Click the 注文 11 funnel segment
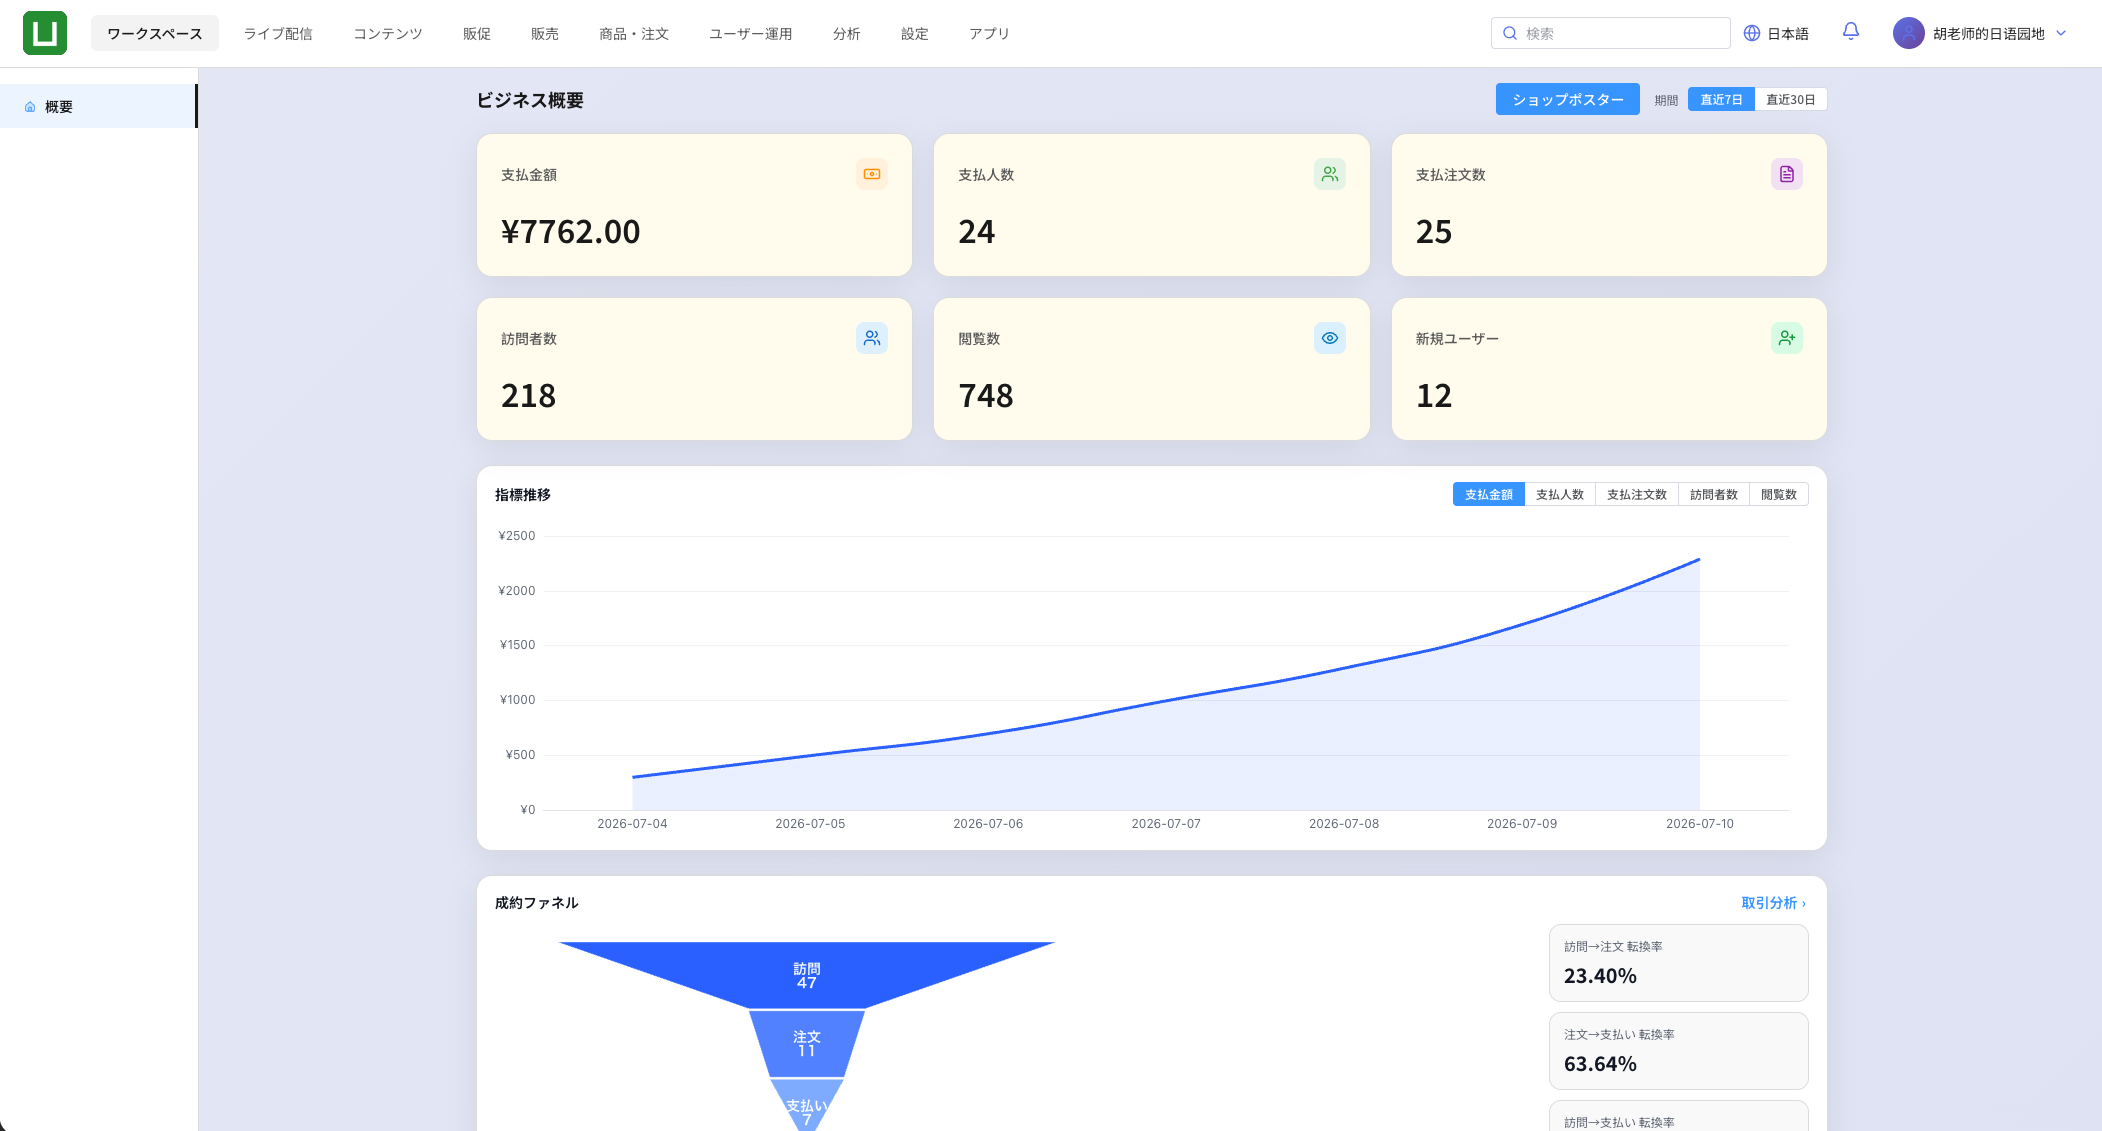This screenshot has height=1131, width=2102. 806,1043
